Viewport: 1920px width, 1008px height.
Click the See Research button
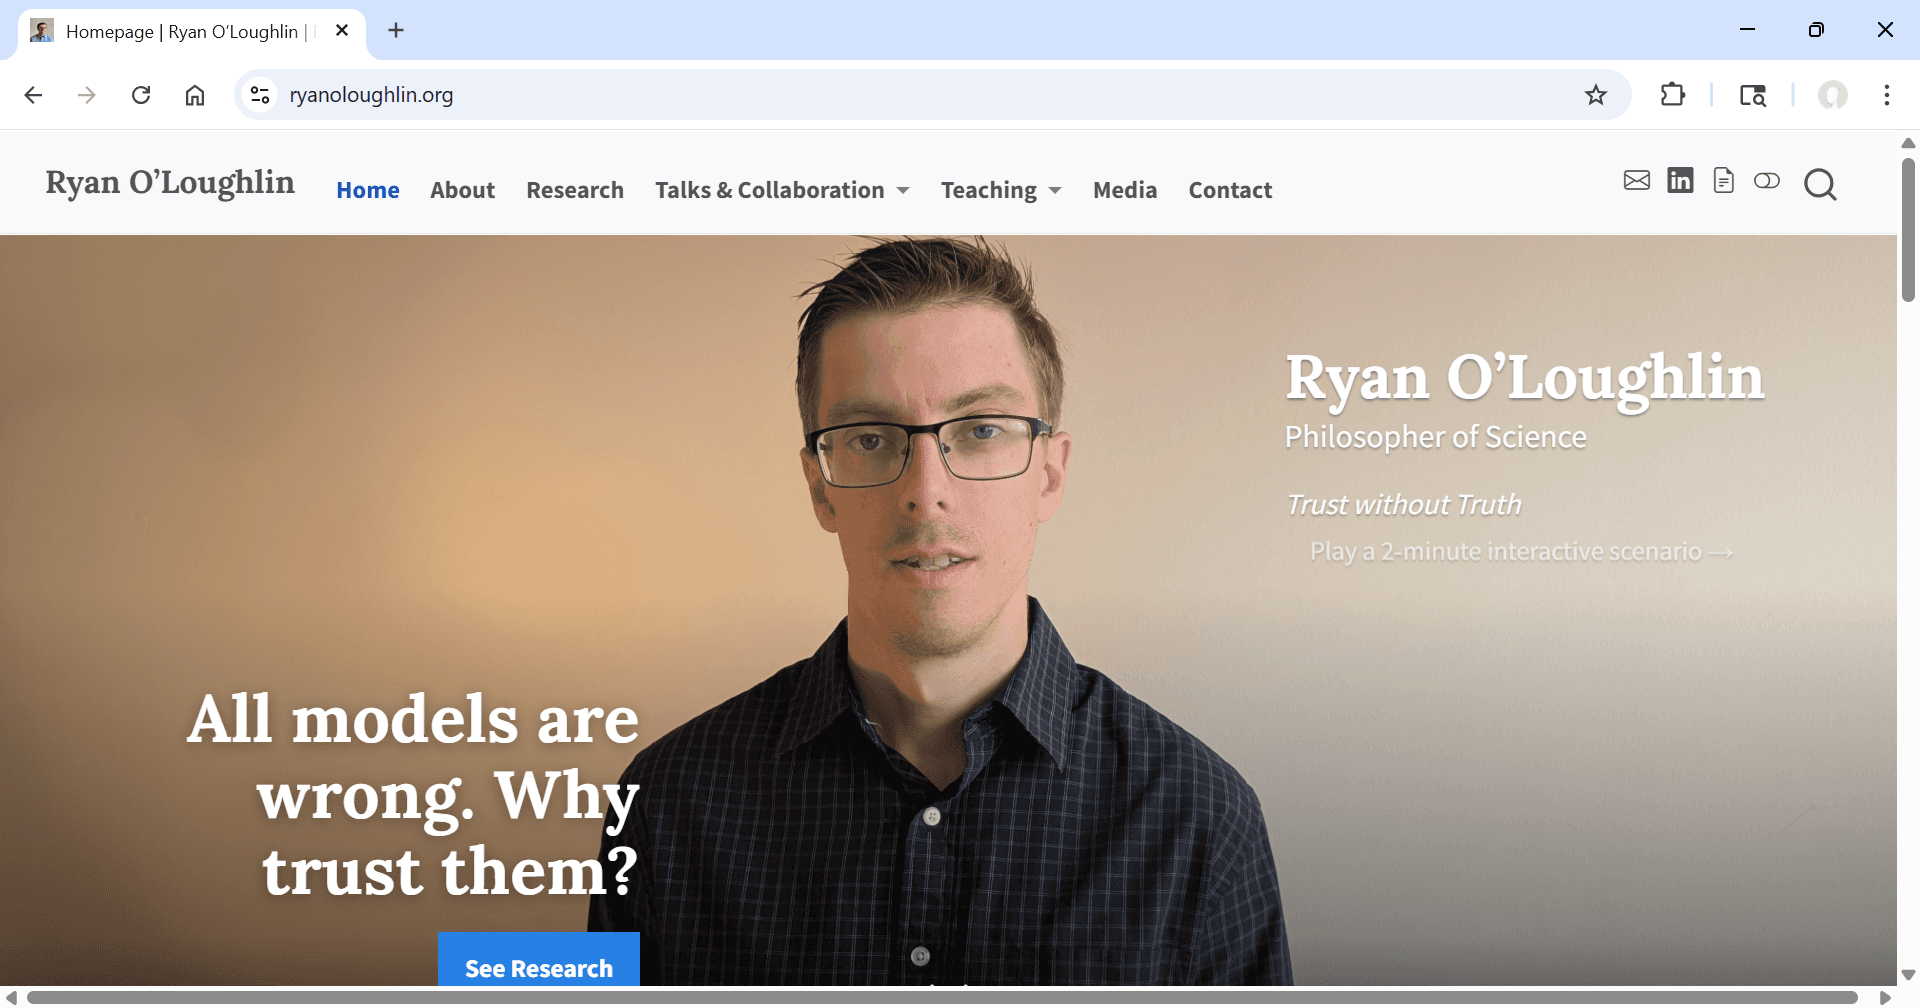[x=538, y=967]
